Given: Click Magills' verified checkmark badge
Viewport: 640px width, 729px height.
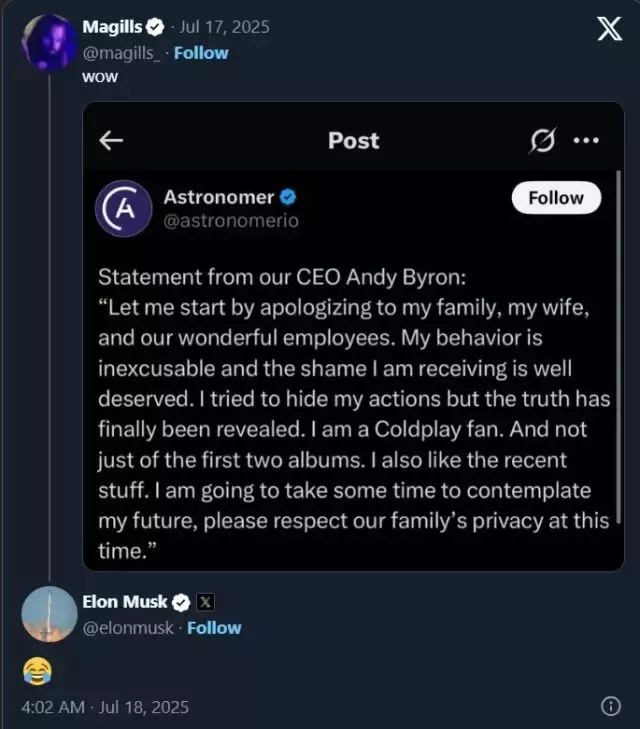Looking at the screenshot, I should (156, 27).
